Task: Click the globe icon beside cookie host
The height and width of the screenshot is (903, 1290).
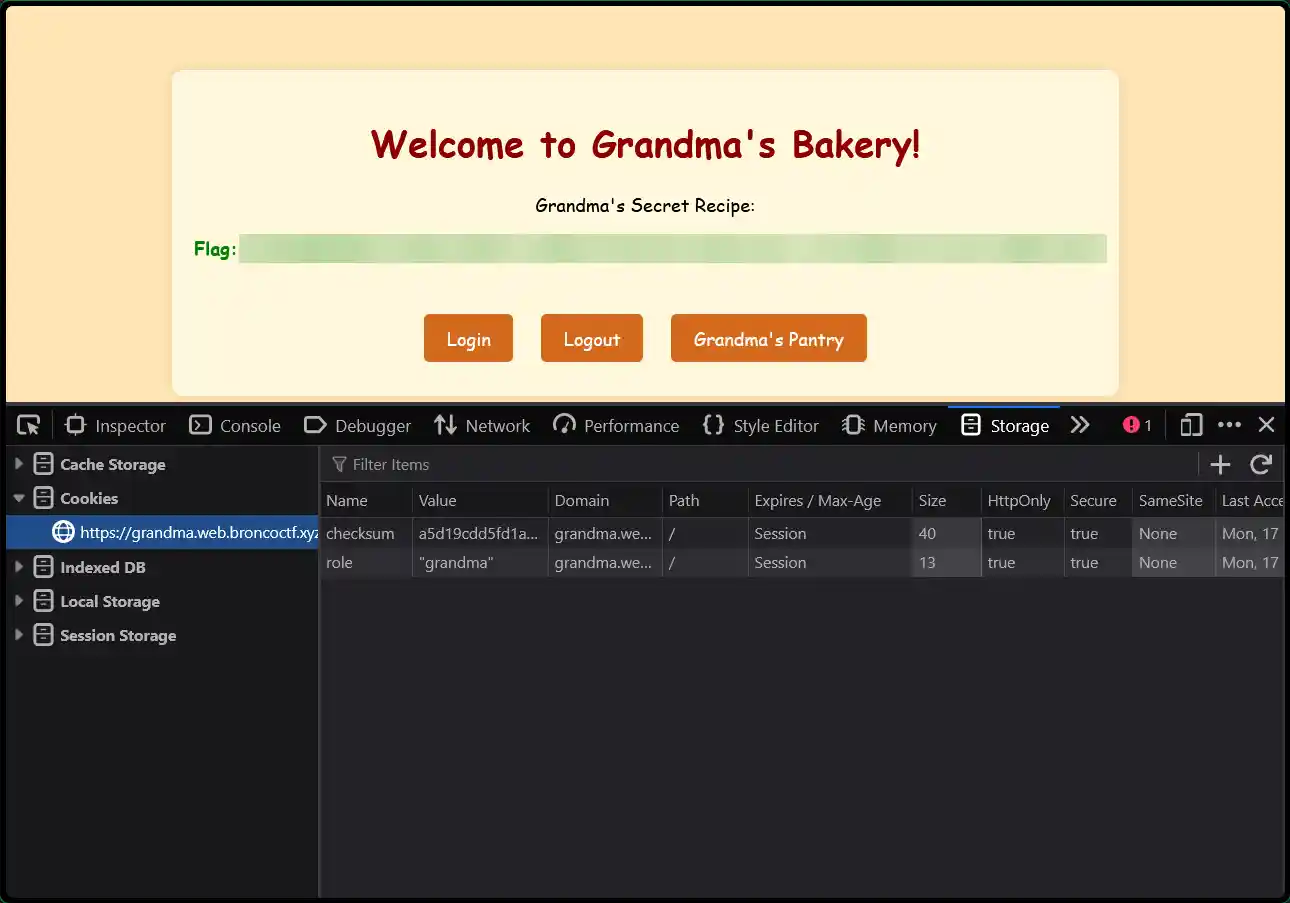Action: (x=63, y=532)
